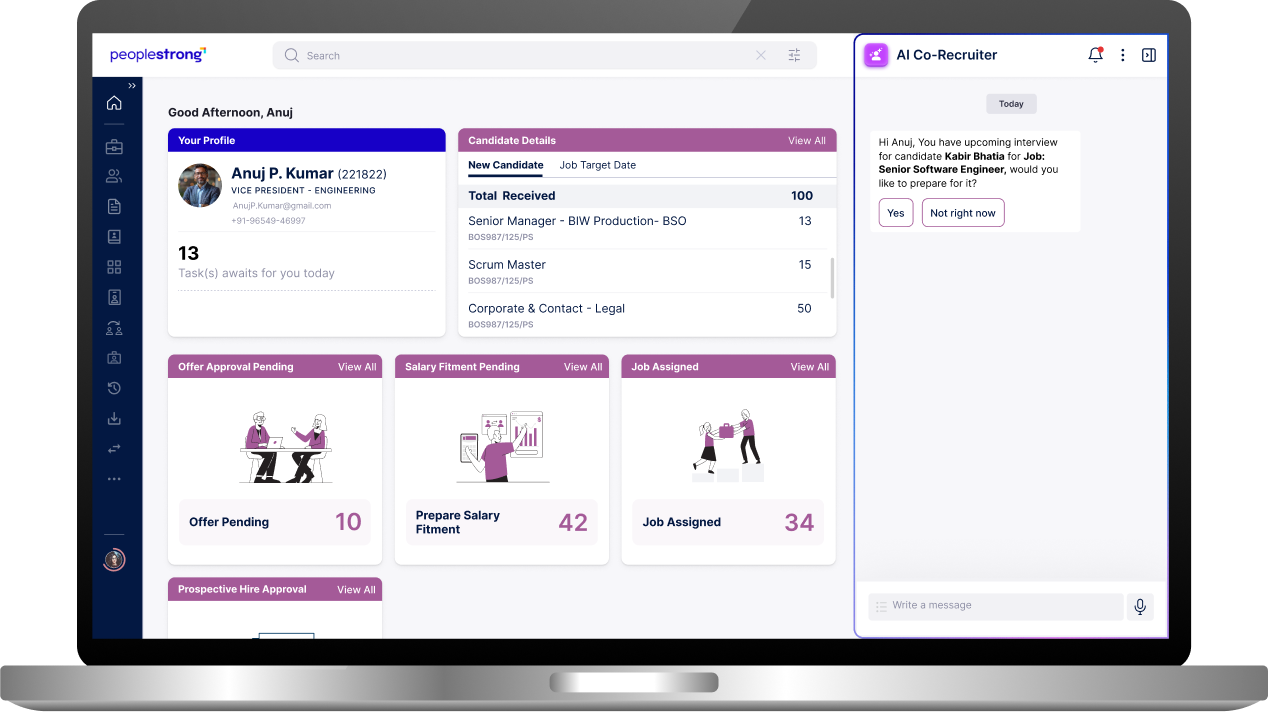
Task: View All in Job Assigned card
Action: click(810, 367)
